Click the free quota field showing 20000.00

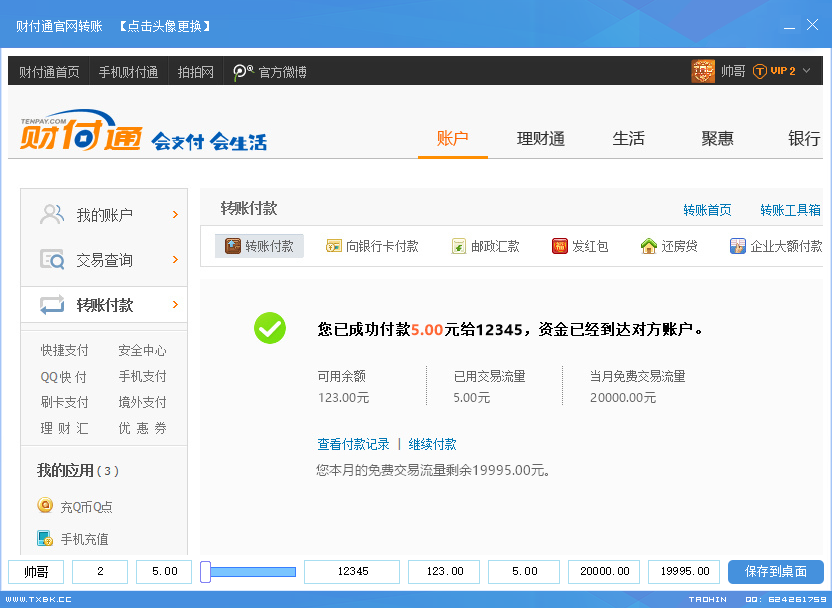[x=604, y=572]
